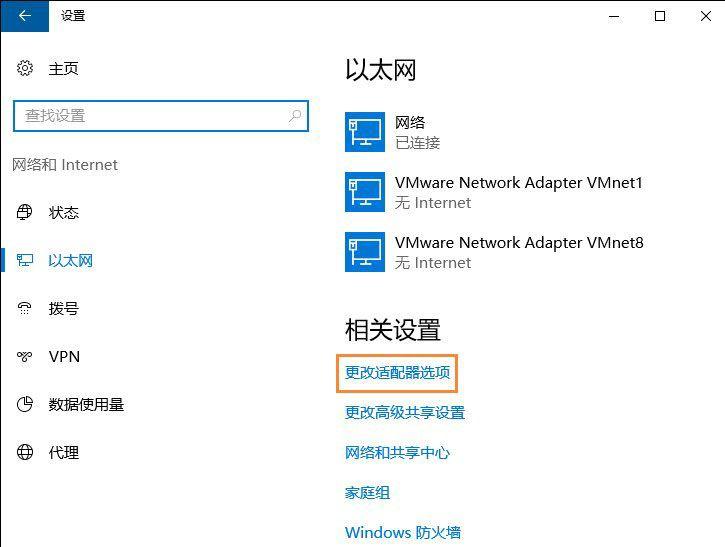725x547 pixels.
Task: Click the 代理 globe icon
Action: pos(25,453)
